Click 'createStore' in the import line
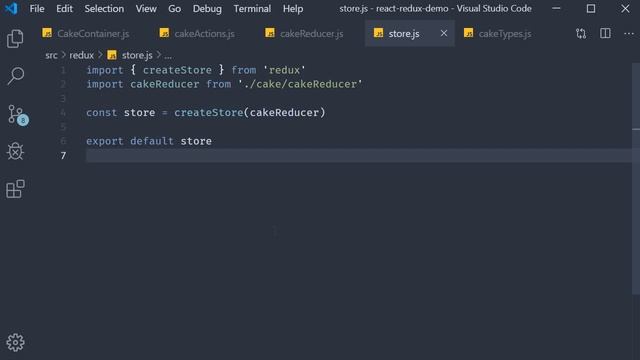 [x=177, y=70]
